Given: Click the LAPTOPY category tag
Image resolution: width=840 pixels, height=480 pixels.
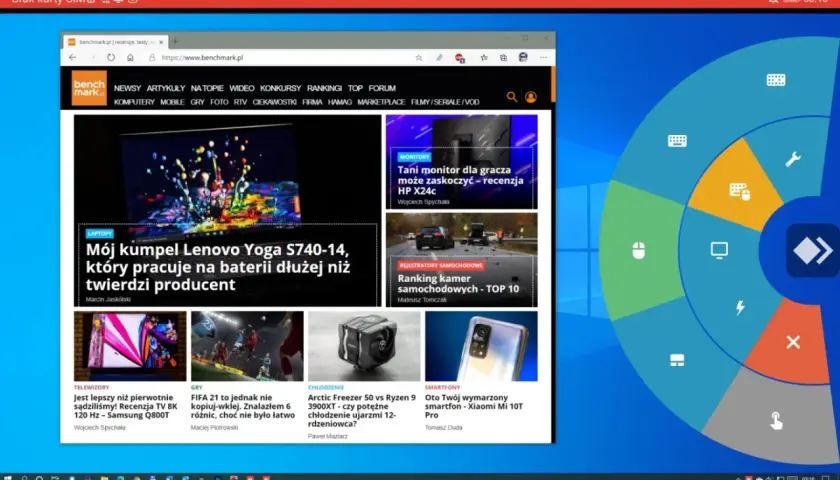Looking at the screenshot, I should click(100, 234).
